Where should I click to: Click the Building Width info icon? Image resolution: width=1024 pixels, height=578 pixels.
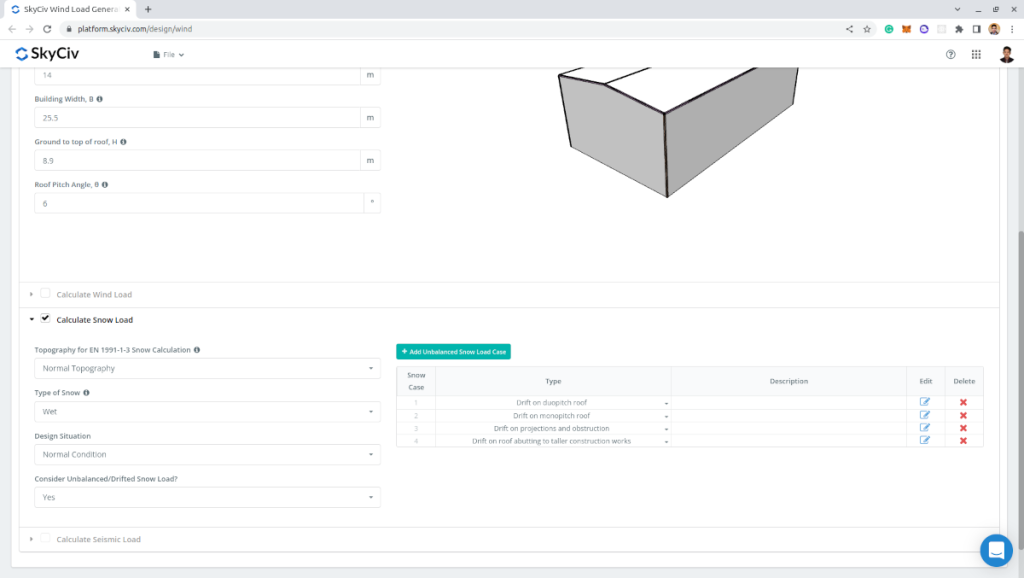point(100,99)
